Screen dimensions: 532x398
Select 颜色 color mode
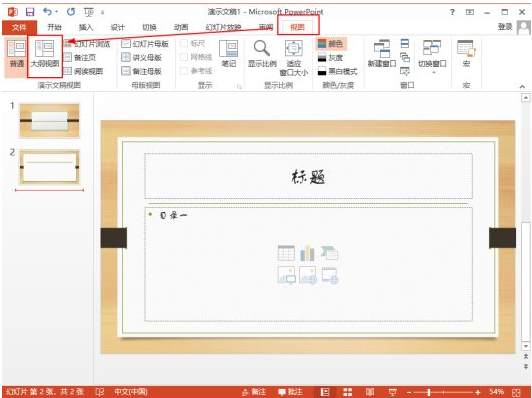point(330,43)
